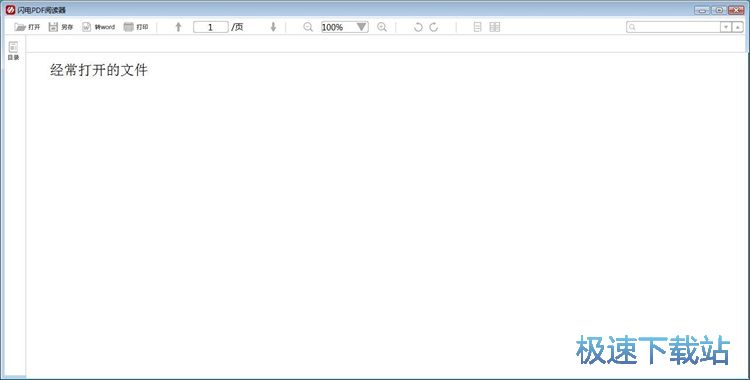The width and height of the screenshot is (750, 380).
Task: Click the 另存 save-as icon
Action: click(53, 27)
